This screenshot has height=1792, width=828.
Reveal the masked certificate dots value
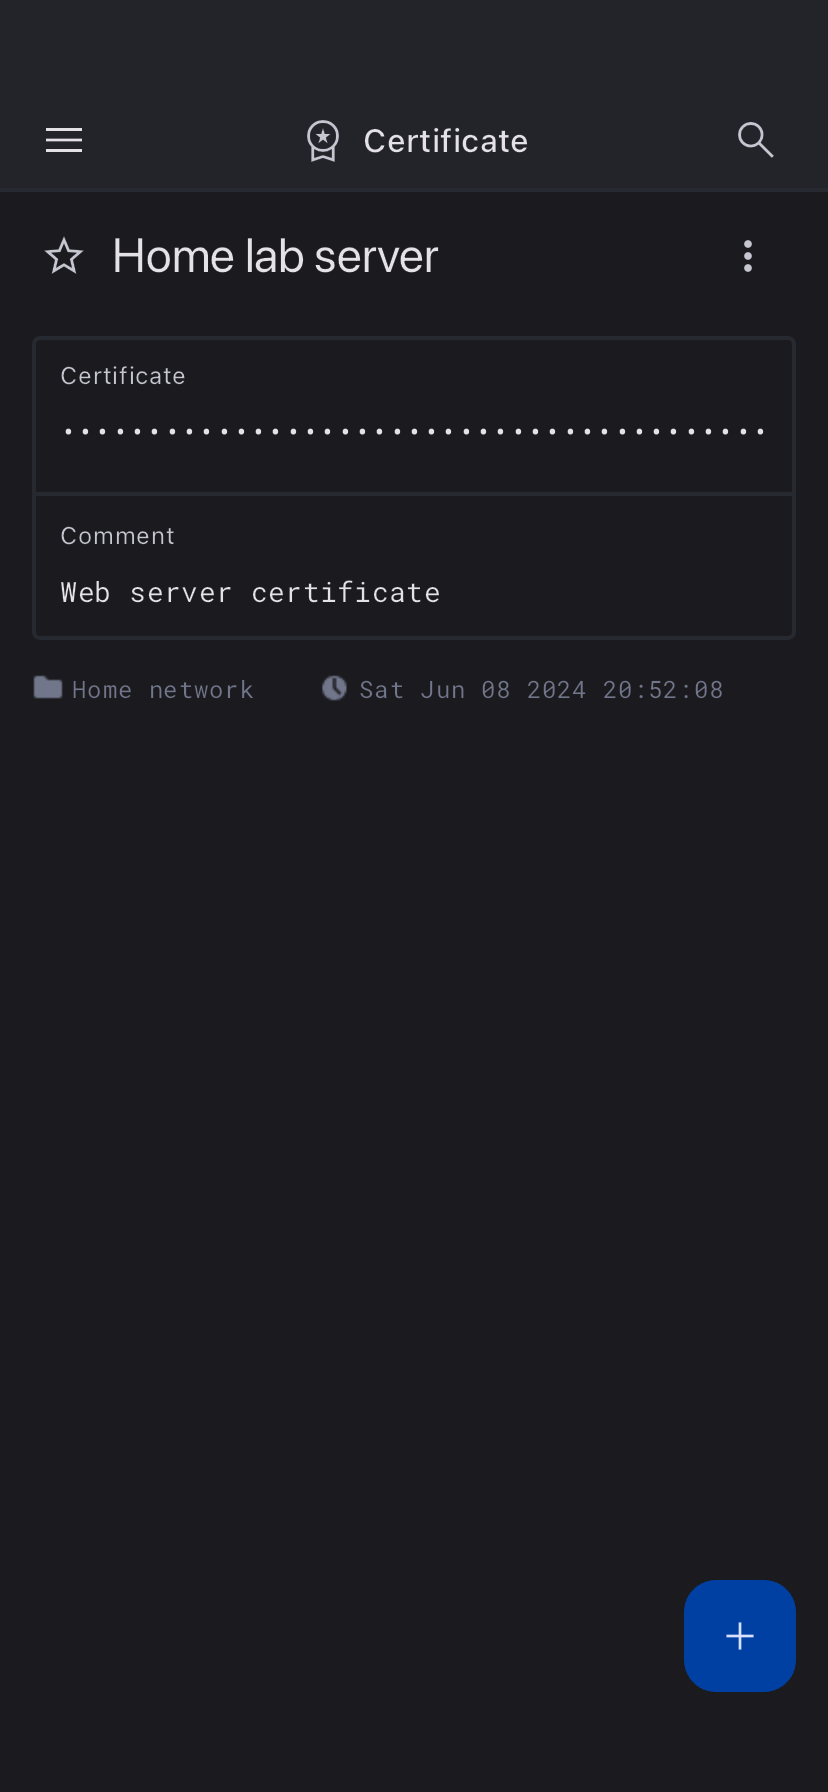pos(414,432)
